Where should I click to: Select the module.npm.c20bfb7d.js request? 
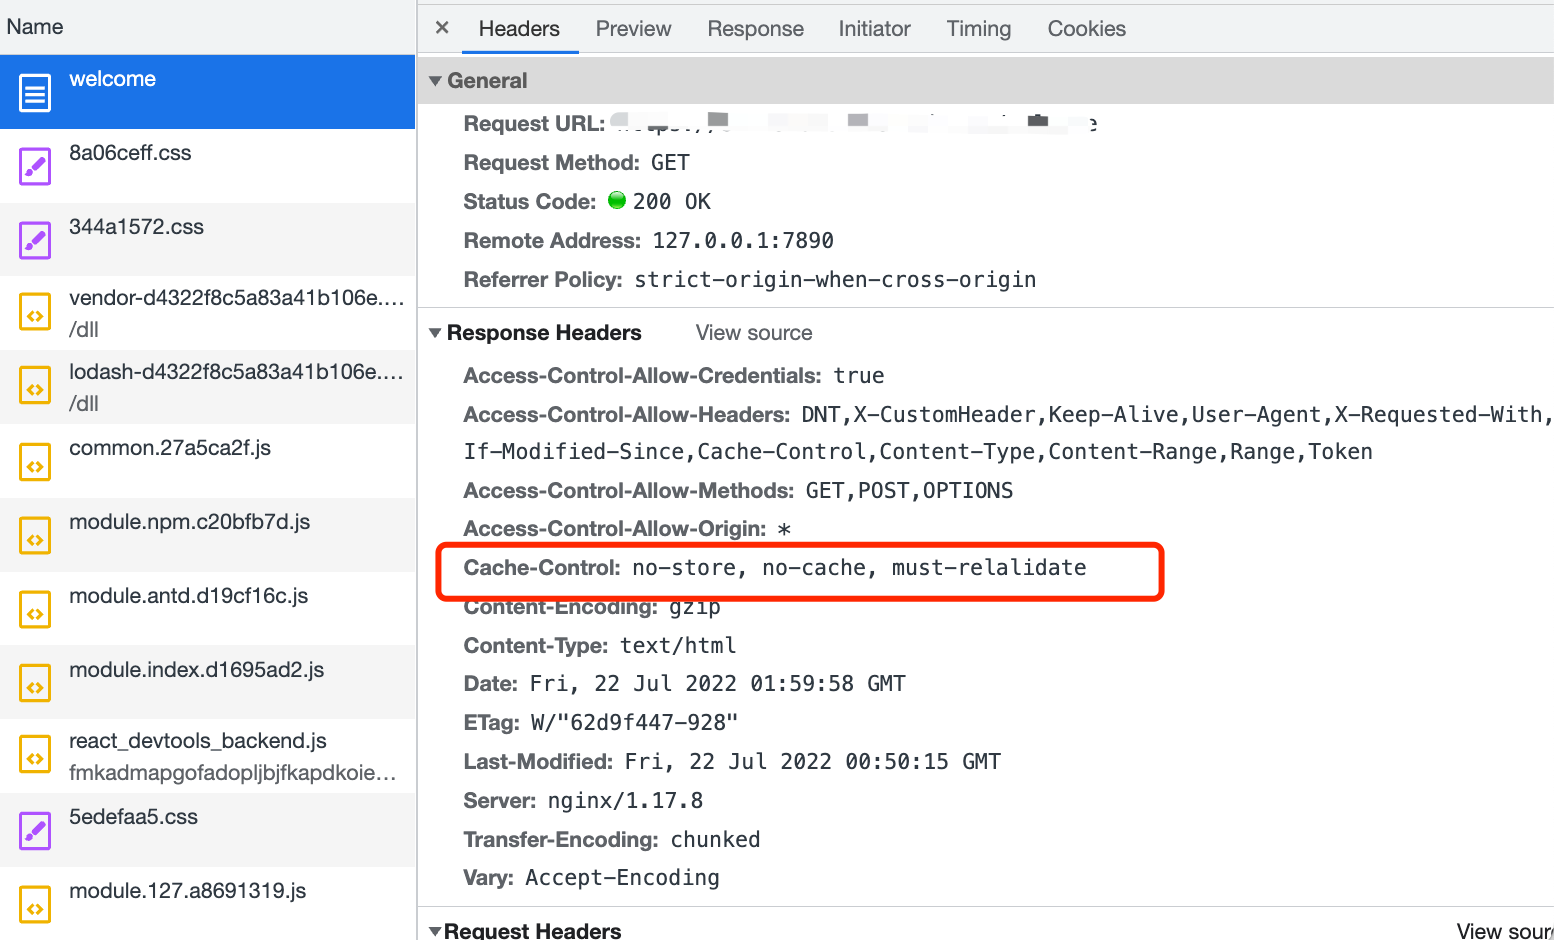[208, 535]
